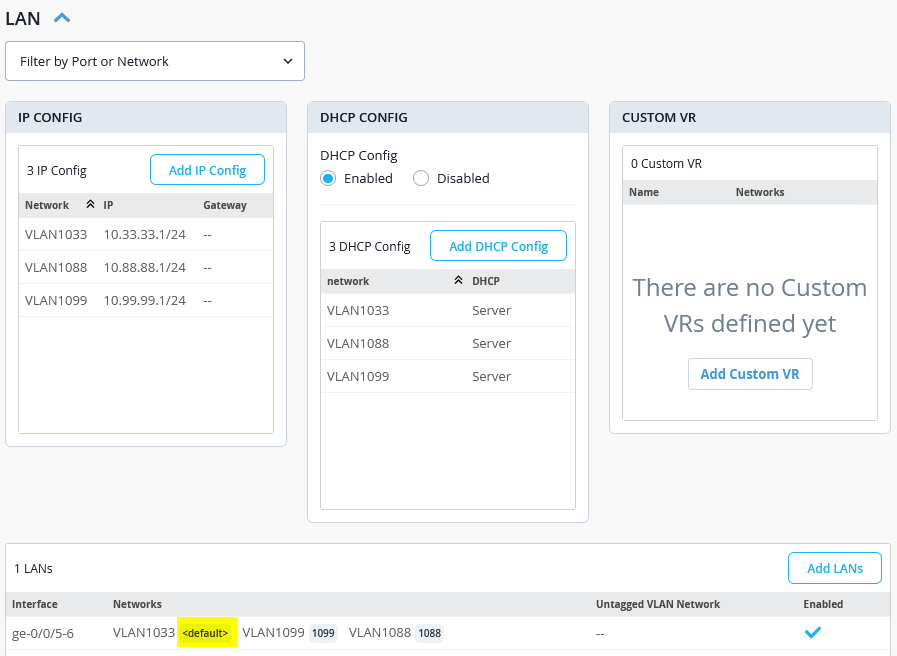Click Add IP Config button
Image resolution: width=897 pixels, height=656 pixels.
click(207, 170)
